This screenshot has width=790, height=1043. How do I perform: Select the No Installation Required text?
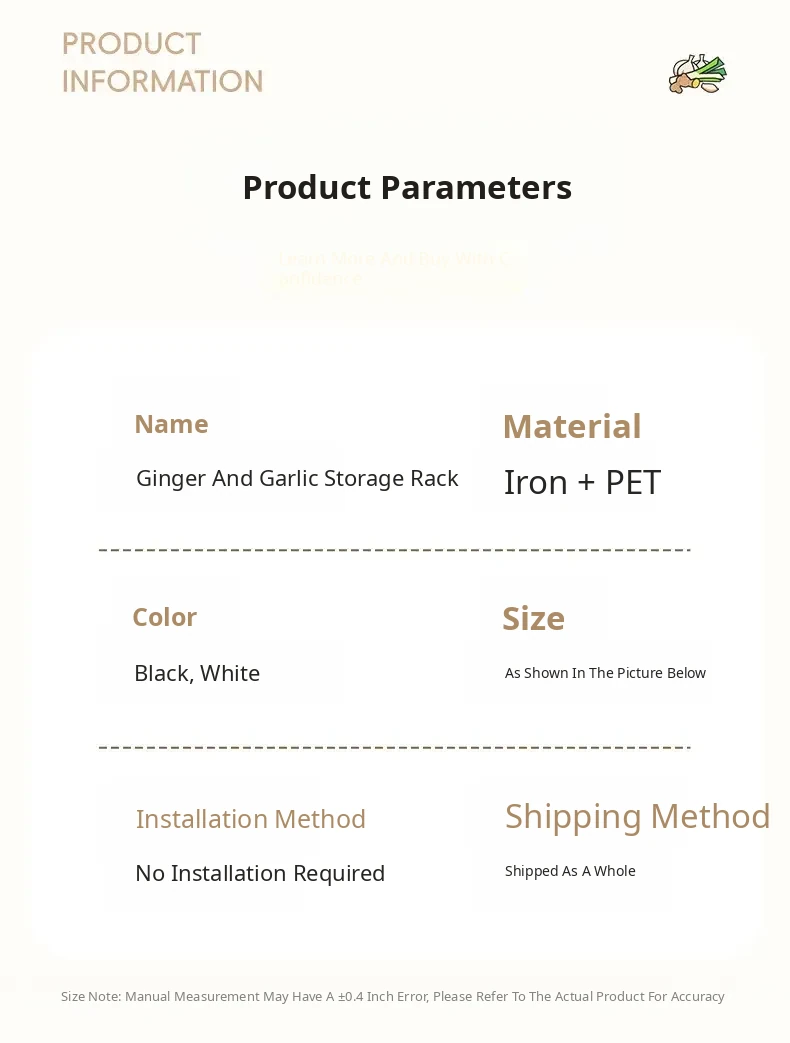260,873
